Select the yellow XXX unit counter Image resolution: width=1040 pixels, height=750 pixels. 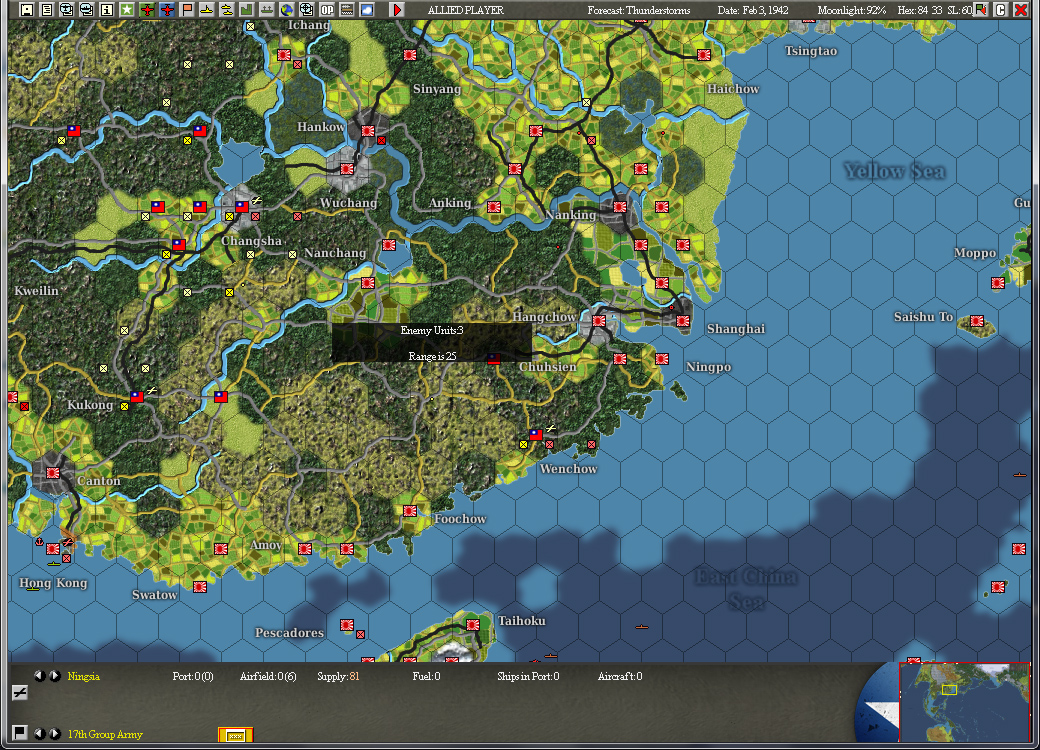coord(235,735)
